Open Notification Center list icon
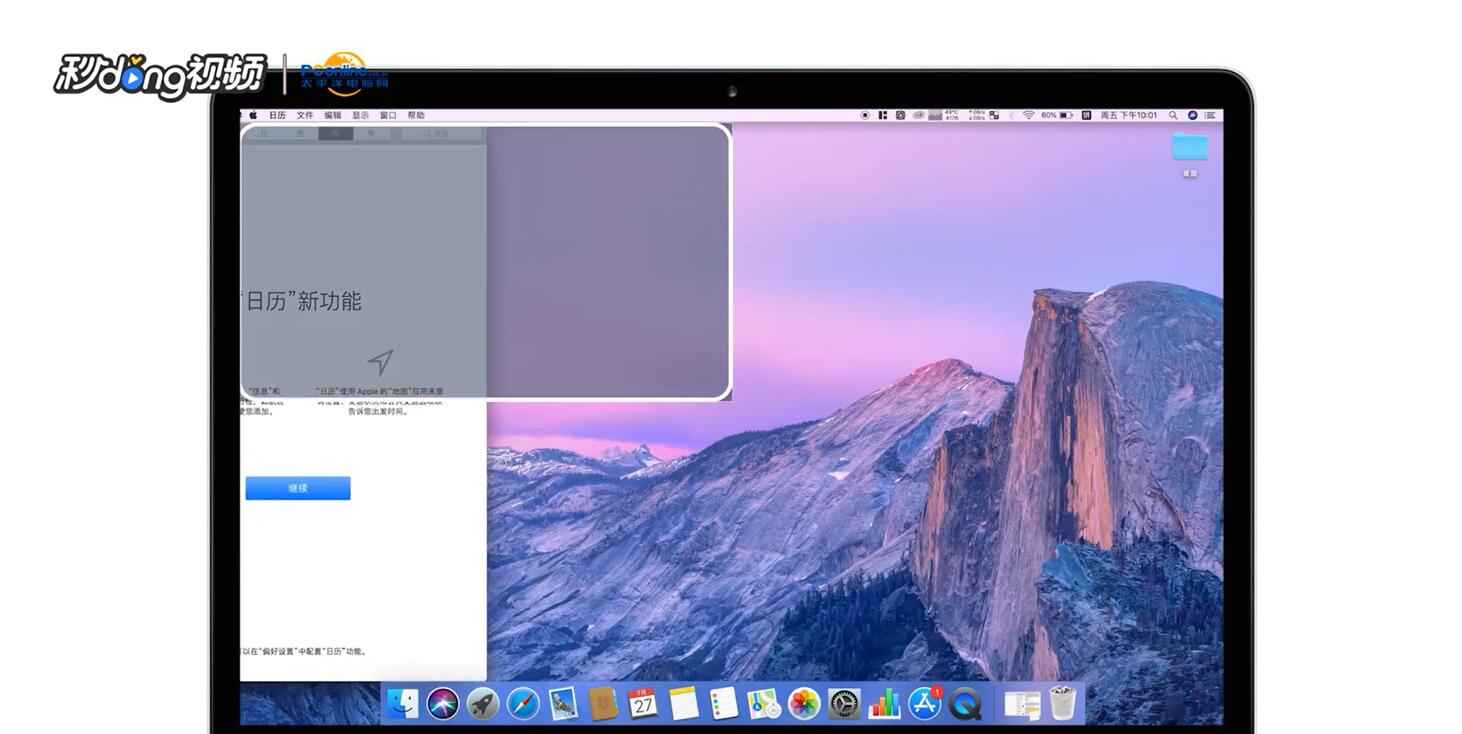 (1210, 115)
